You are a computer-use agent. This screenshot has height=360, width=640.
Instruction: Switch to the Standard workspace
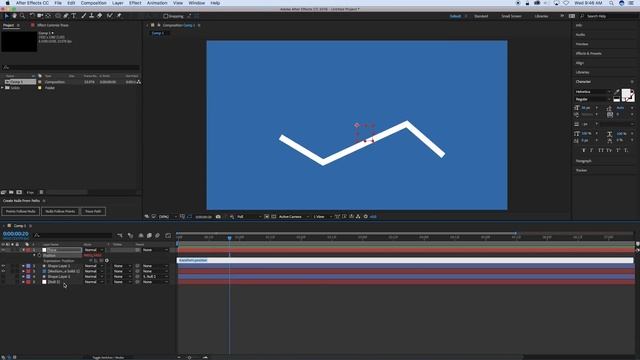coord(481,16)
